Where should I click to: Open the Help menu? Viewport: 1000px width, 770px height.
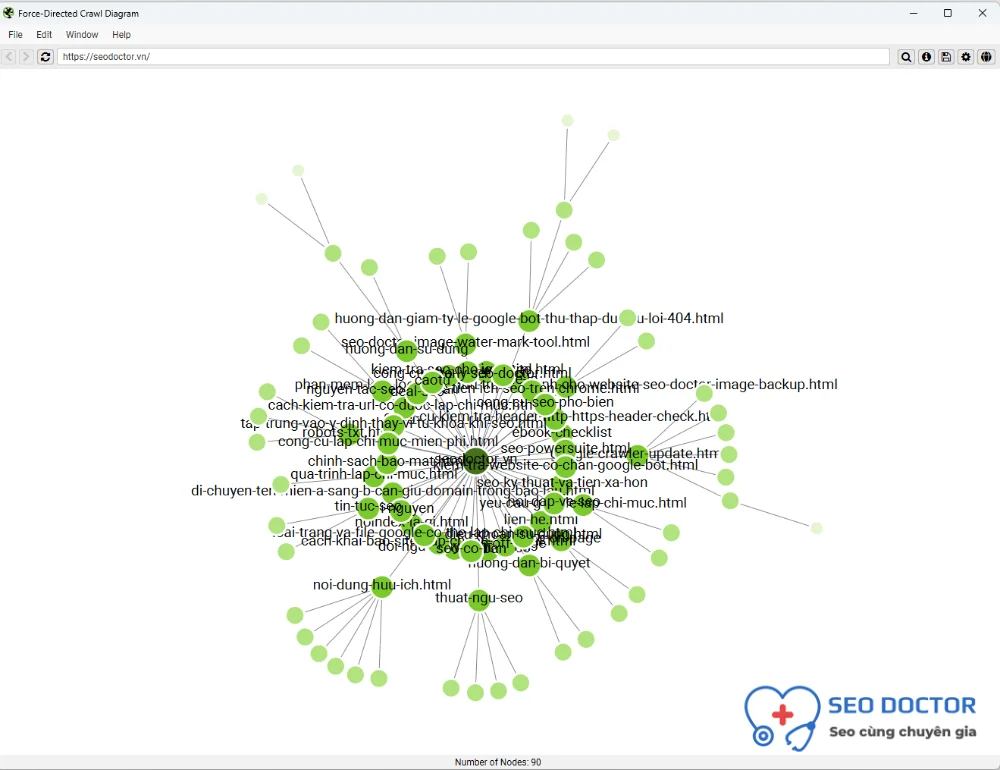tap(121, 34)
